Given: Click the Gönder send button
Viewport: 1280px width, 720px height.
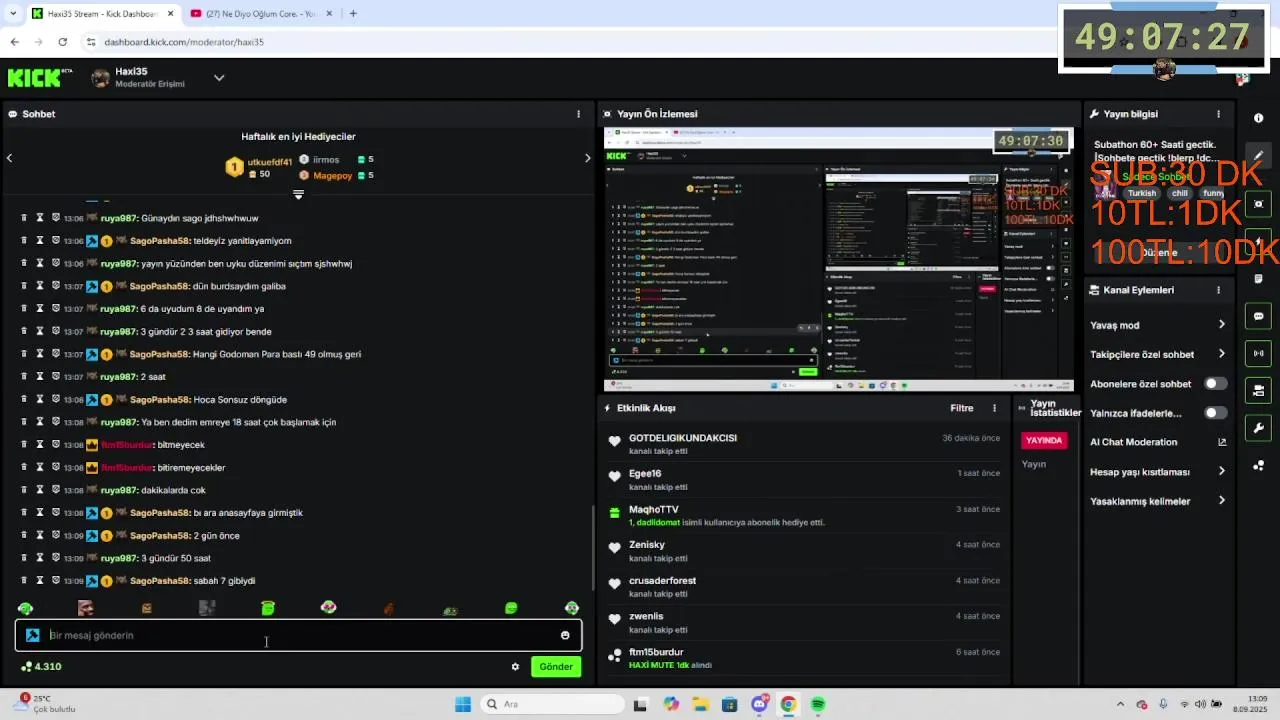Looking at the screenshot, I should pyautogui.click(x=556, y=667).
